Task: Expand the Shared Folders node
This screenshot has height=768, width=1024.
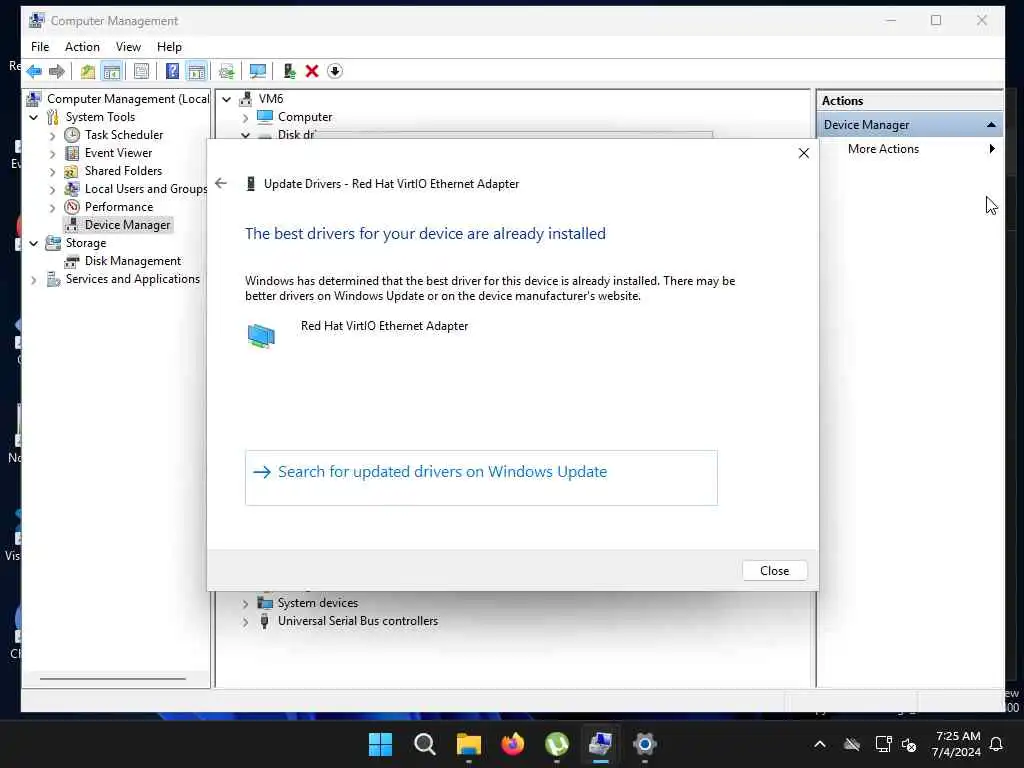Action: point(53,172)
